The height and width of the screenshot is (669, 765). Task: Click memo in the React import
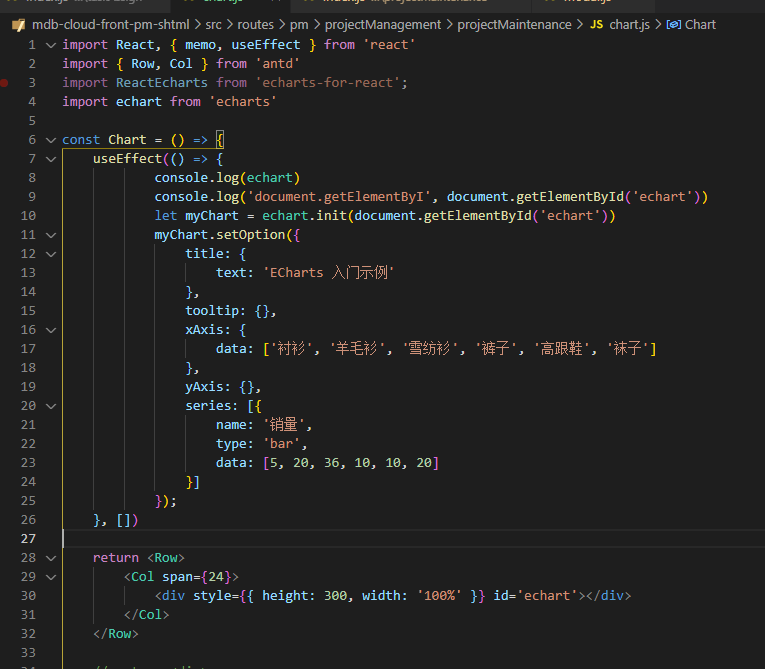point(201,45)
